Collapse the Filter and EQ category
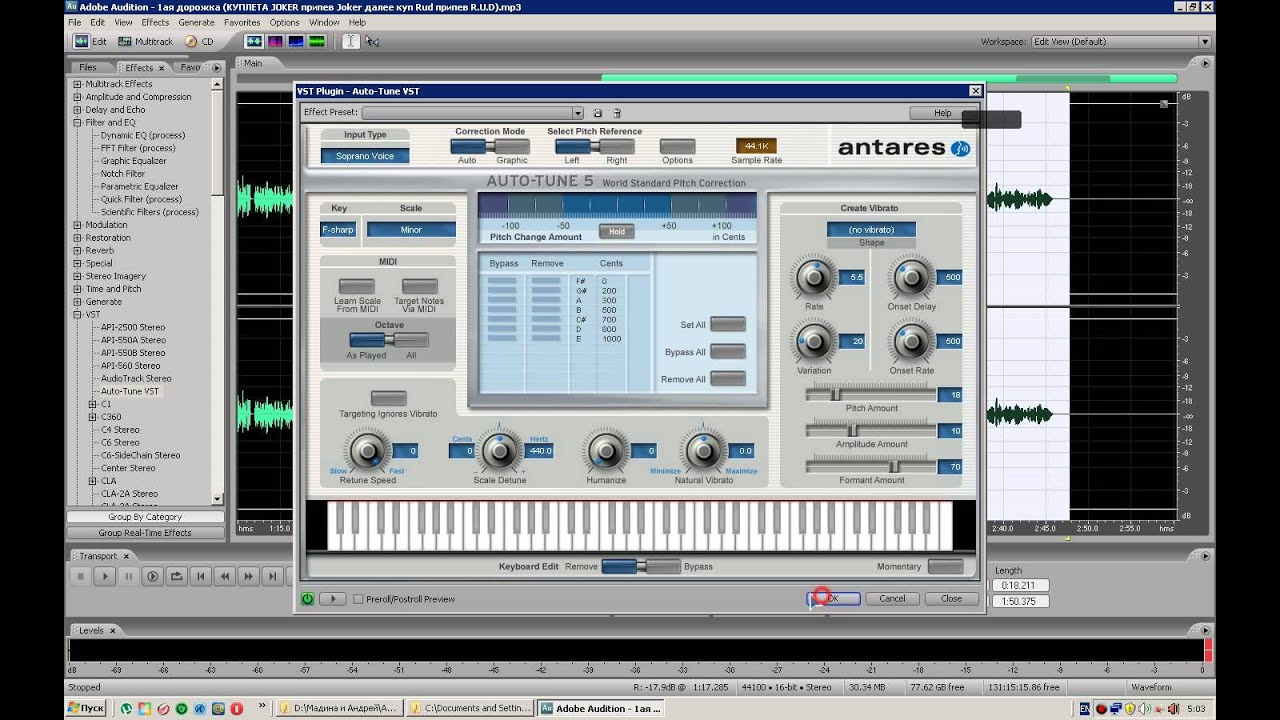The height and width of the screenshot is (720, 1280). point(77,122)
